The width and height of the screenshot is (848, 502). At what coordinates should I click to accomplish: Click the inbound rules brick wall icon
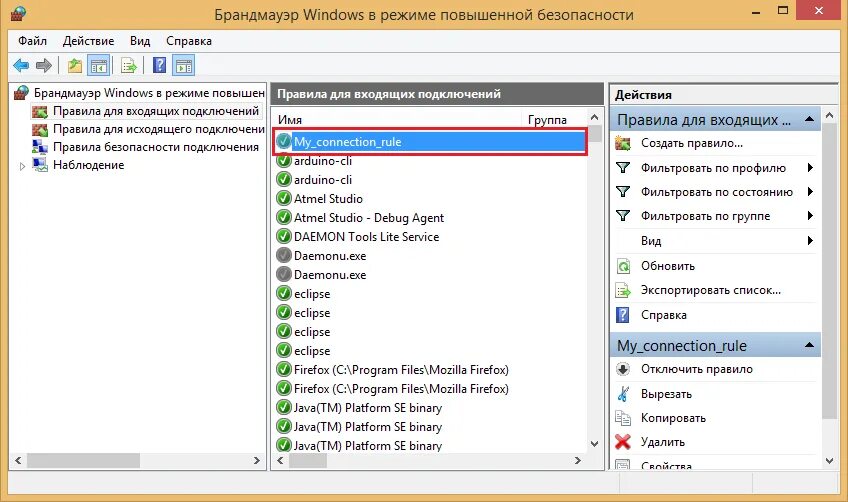40,111
